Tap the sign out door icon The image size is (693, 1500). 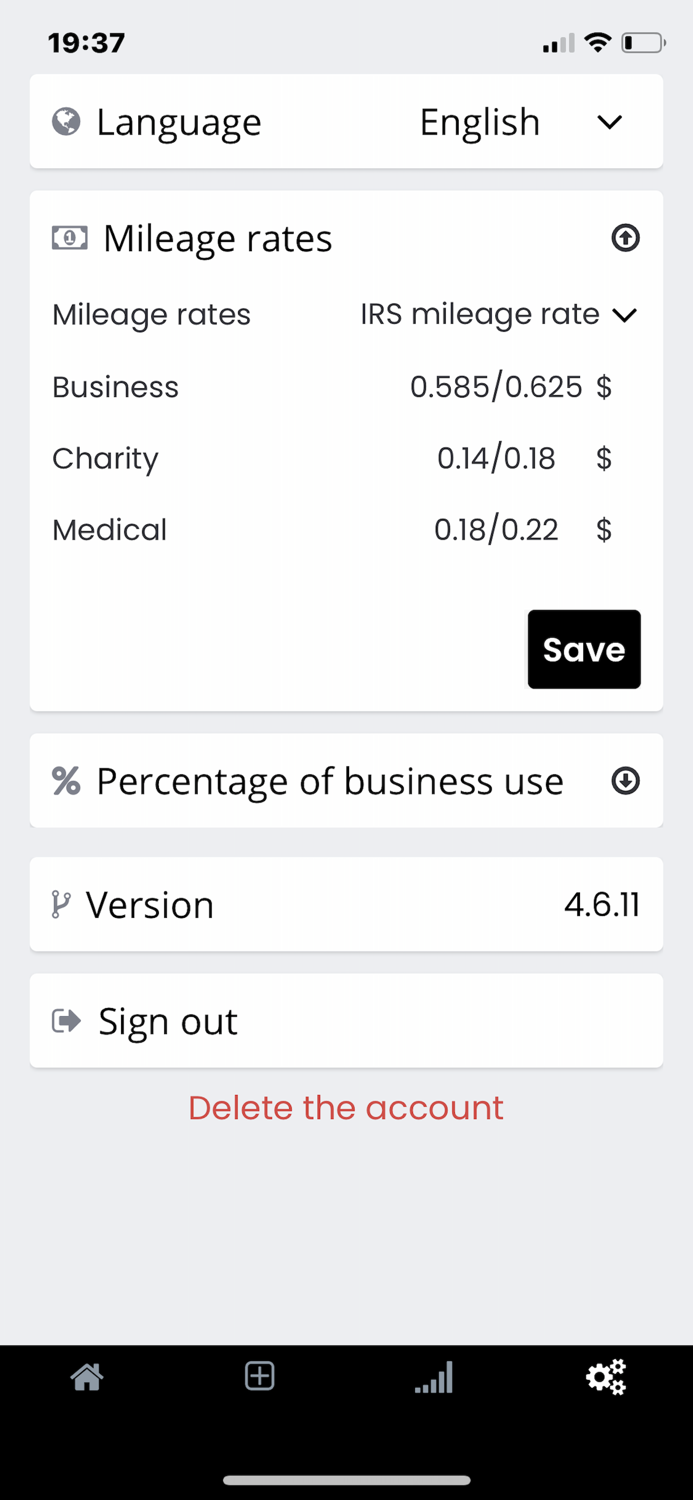click(x=64, y=1020)
